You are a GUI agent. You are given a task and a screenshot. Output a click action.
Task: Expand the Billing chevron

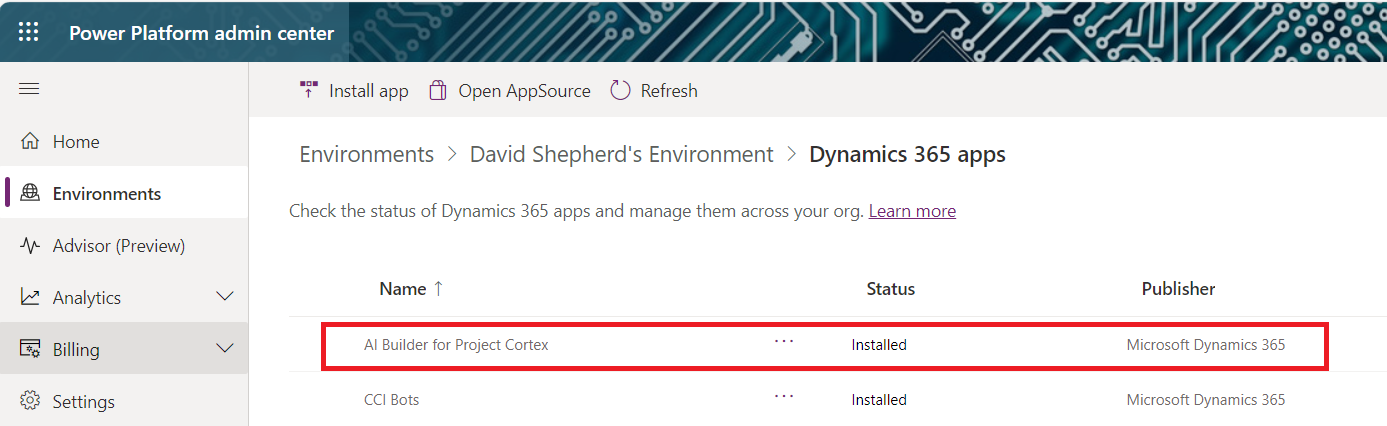[225, 349]
